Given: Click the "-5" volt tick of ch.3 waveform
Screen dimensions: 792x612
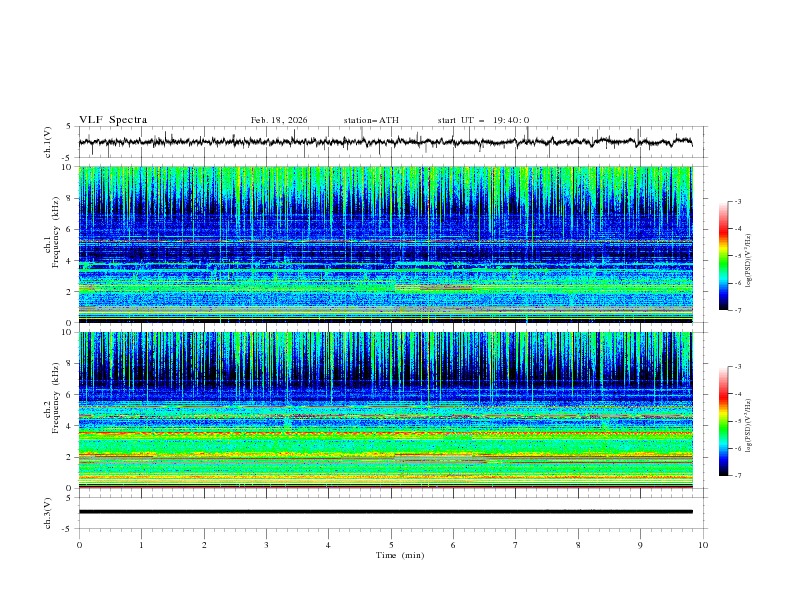Looking at the screenshot, I should tap(68, 529).
